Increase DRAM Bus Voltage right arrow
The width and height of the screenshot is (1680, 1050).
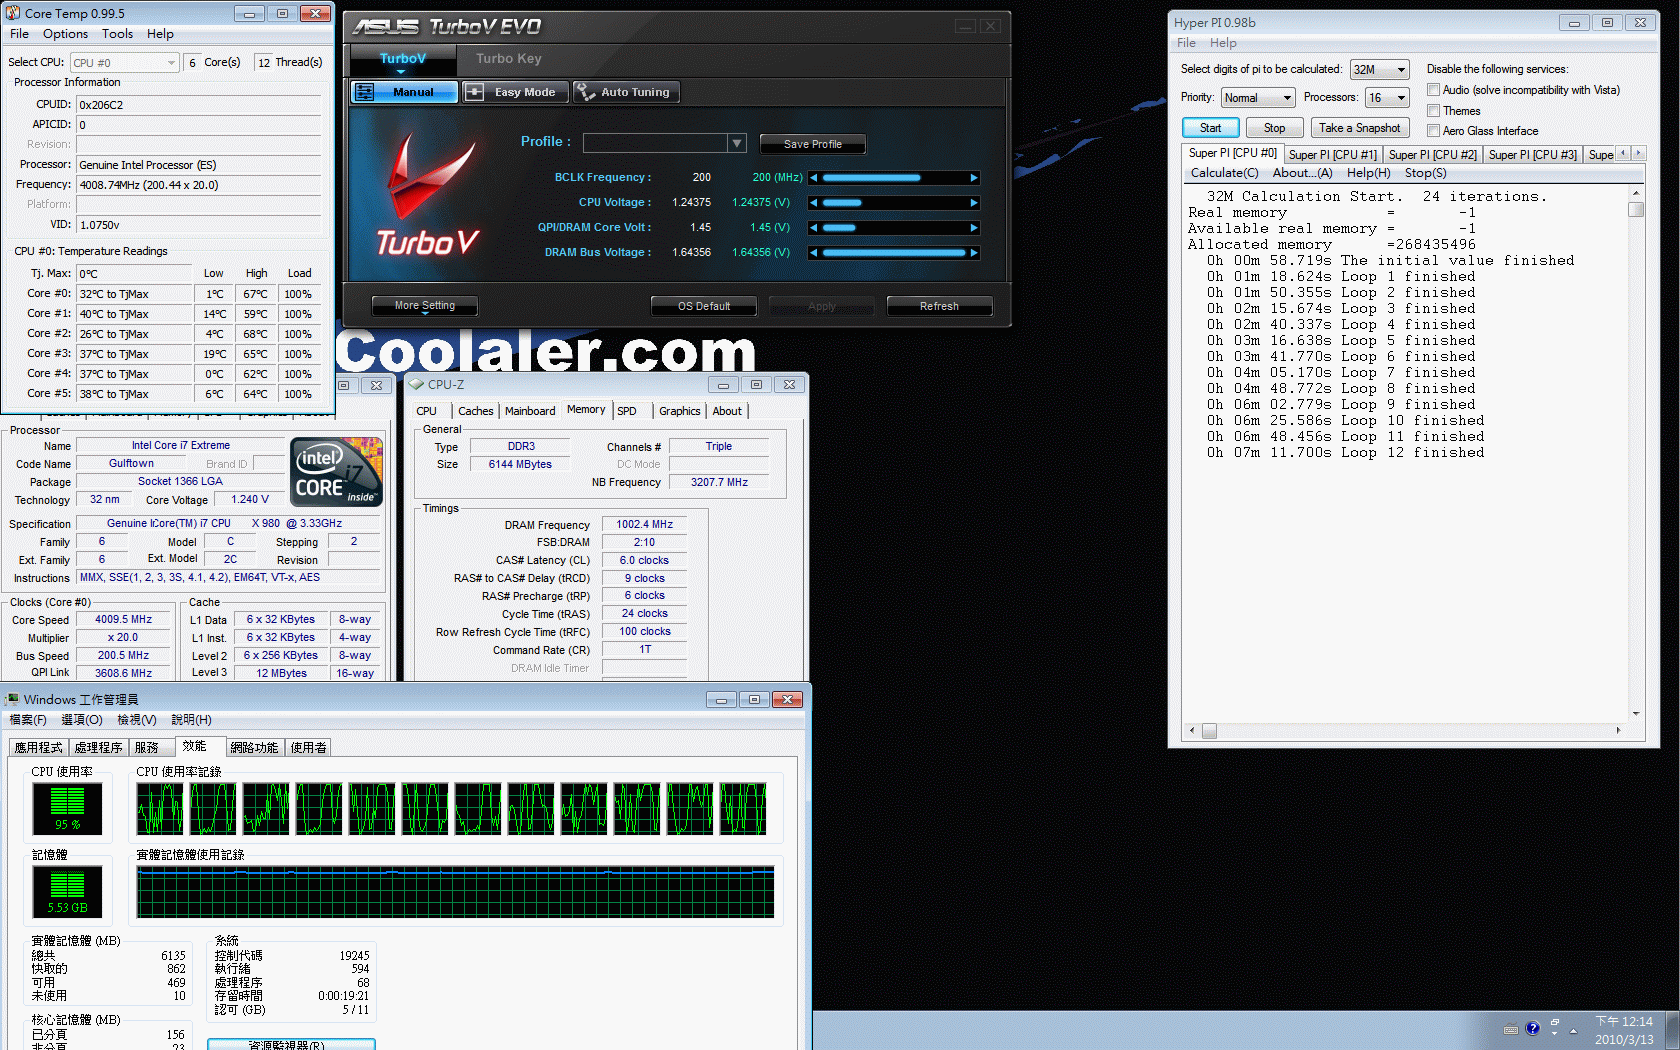pyautogui.click(x=974, y=253)
